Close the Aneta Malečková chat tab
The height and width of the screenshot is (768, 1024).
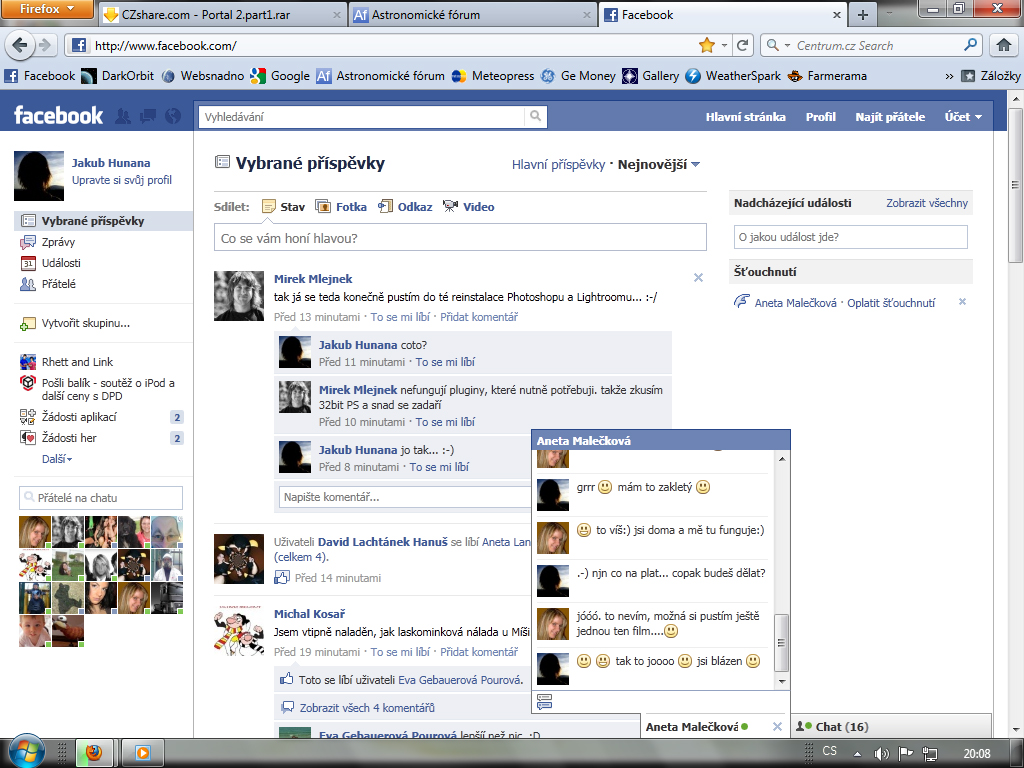click(777, 727)
